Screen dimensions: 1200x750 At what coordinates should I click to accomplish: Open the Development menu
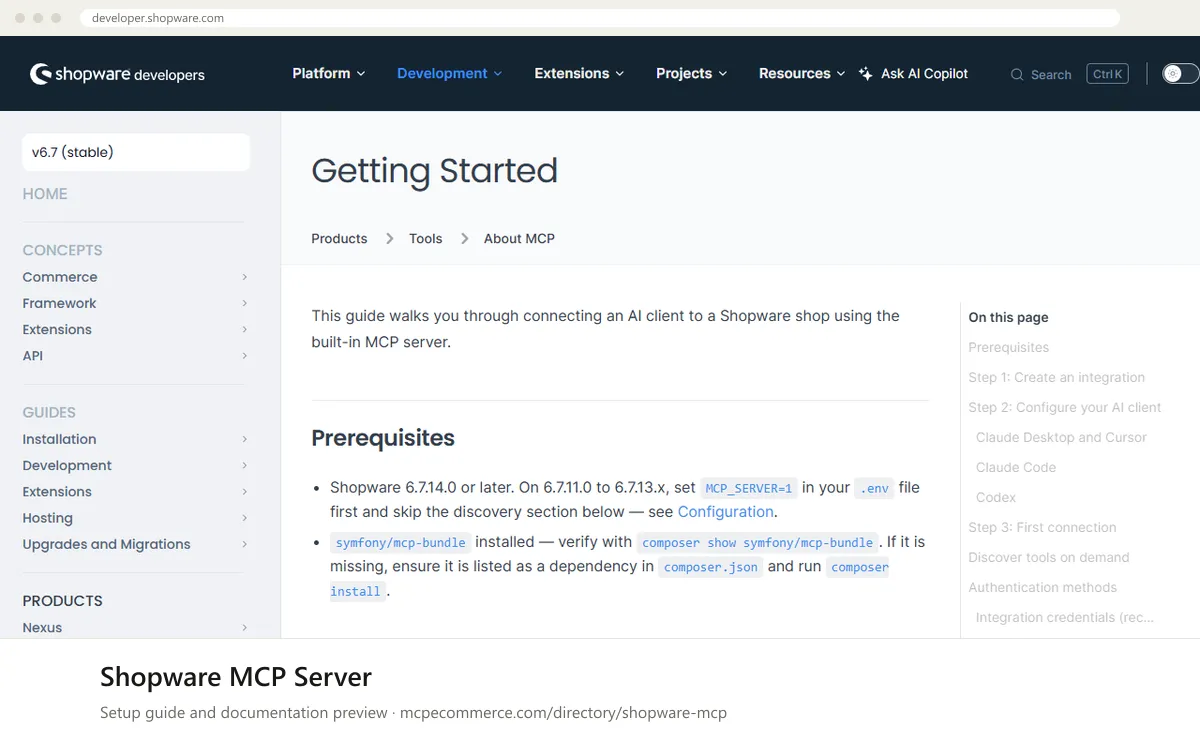pyautogui.click(x=450, y=73)
